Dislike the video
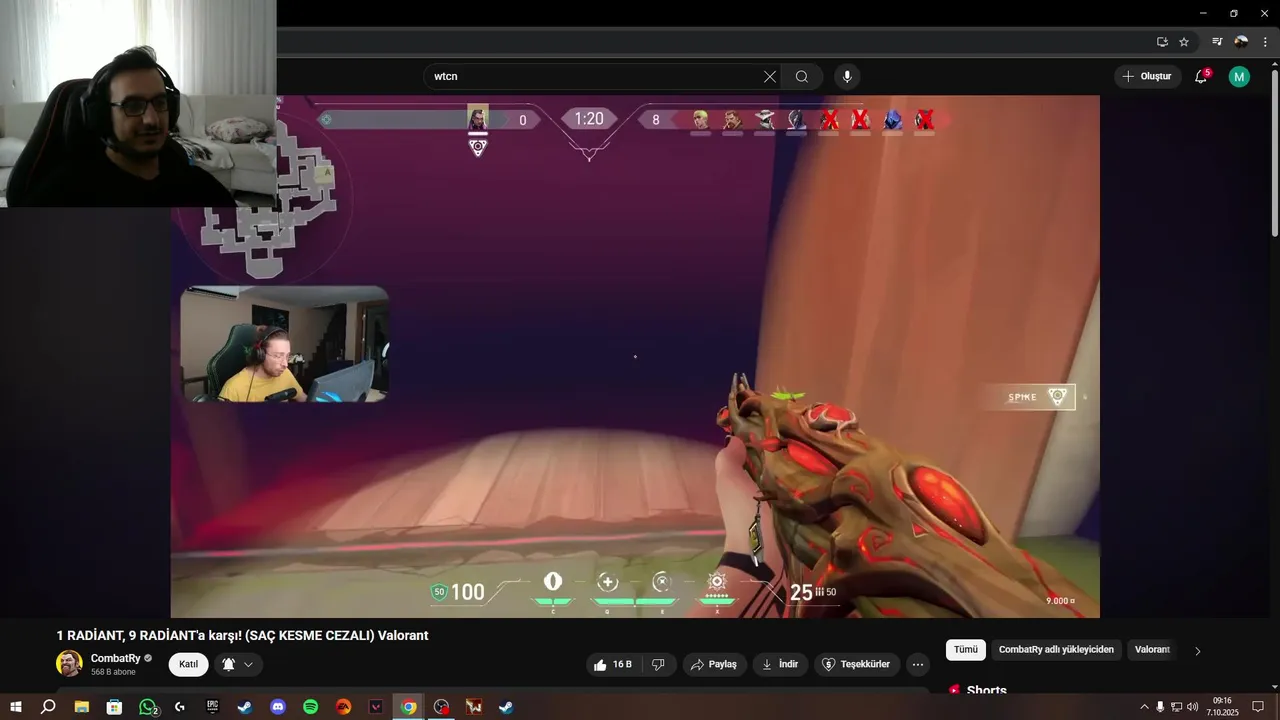 658,664
